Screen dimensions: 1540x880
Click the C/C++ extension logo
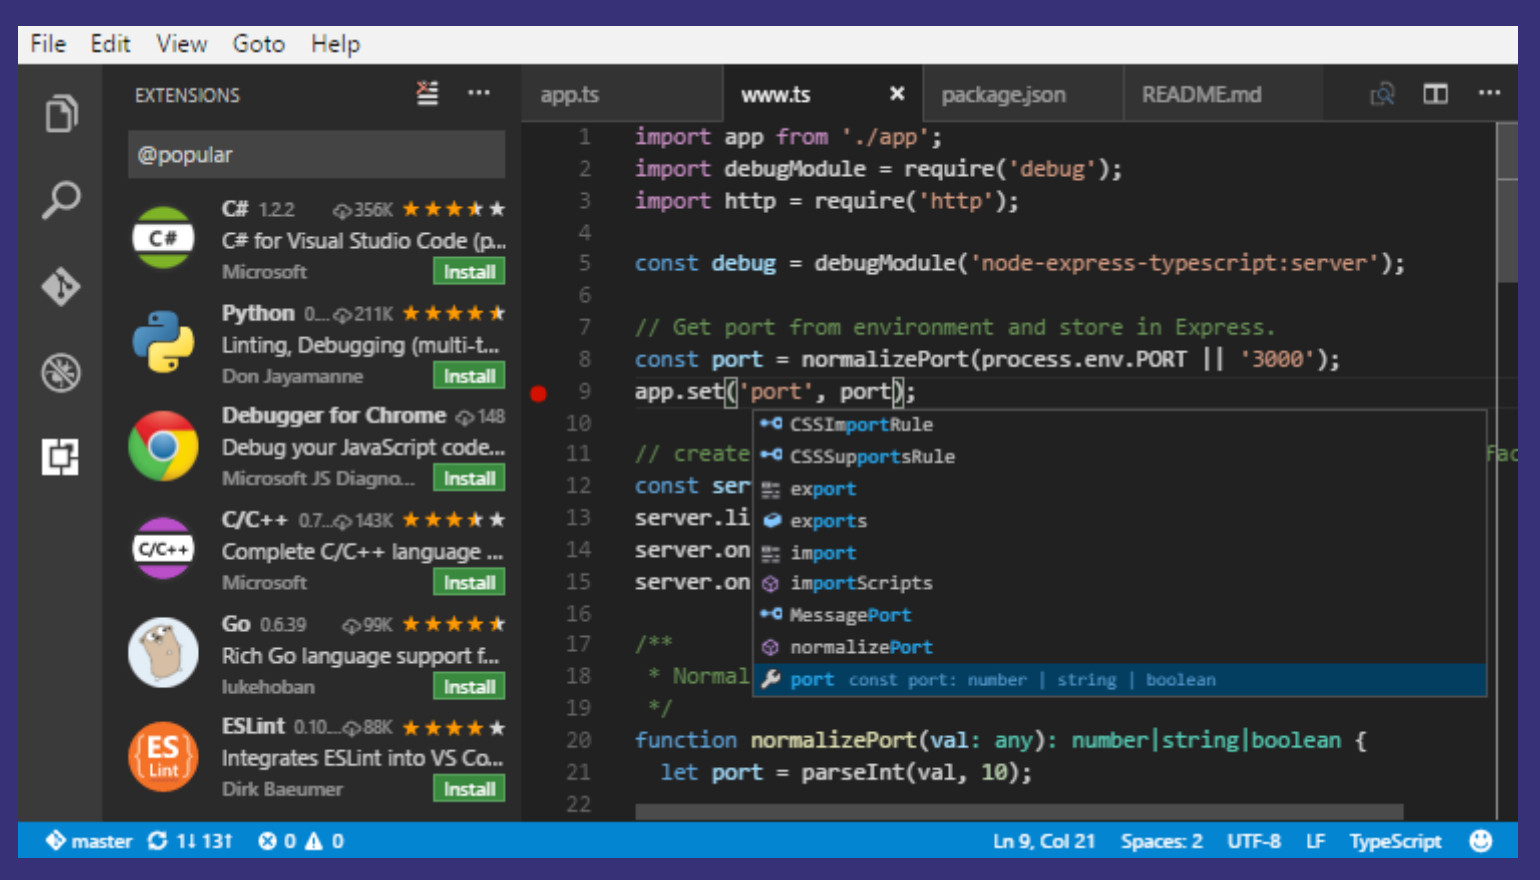[x=163, y=549]
